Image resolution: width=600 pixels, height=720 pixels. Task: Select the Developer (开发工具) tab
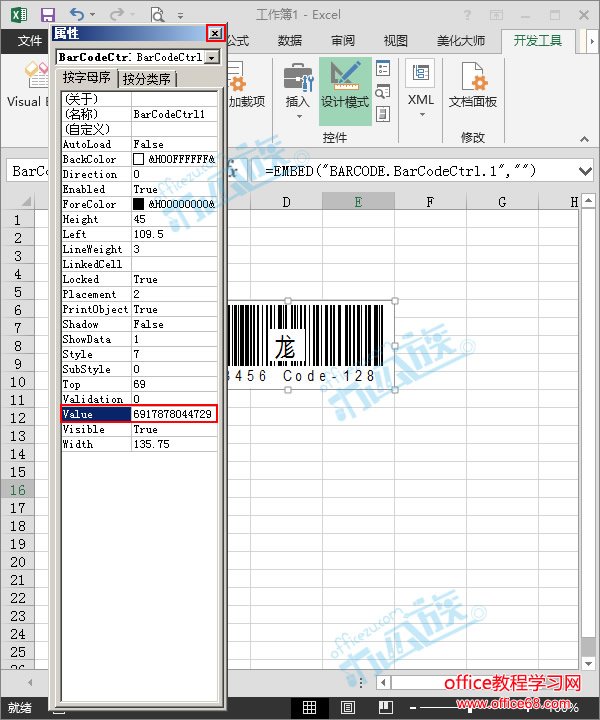pyautogui.click(x=538, y=41)
